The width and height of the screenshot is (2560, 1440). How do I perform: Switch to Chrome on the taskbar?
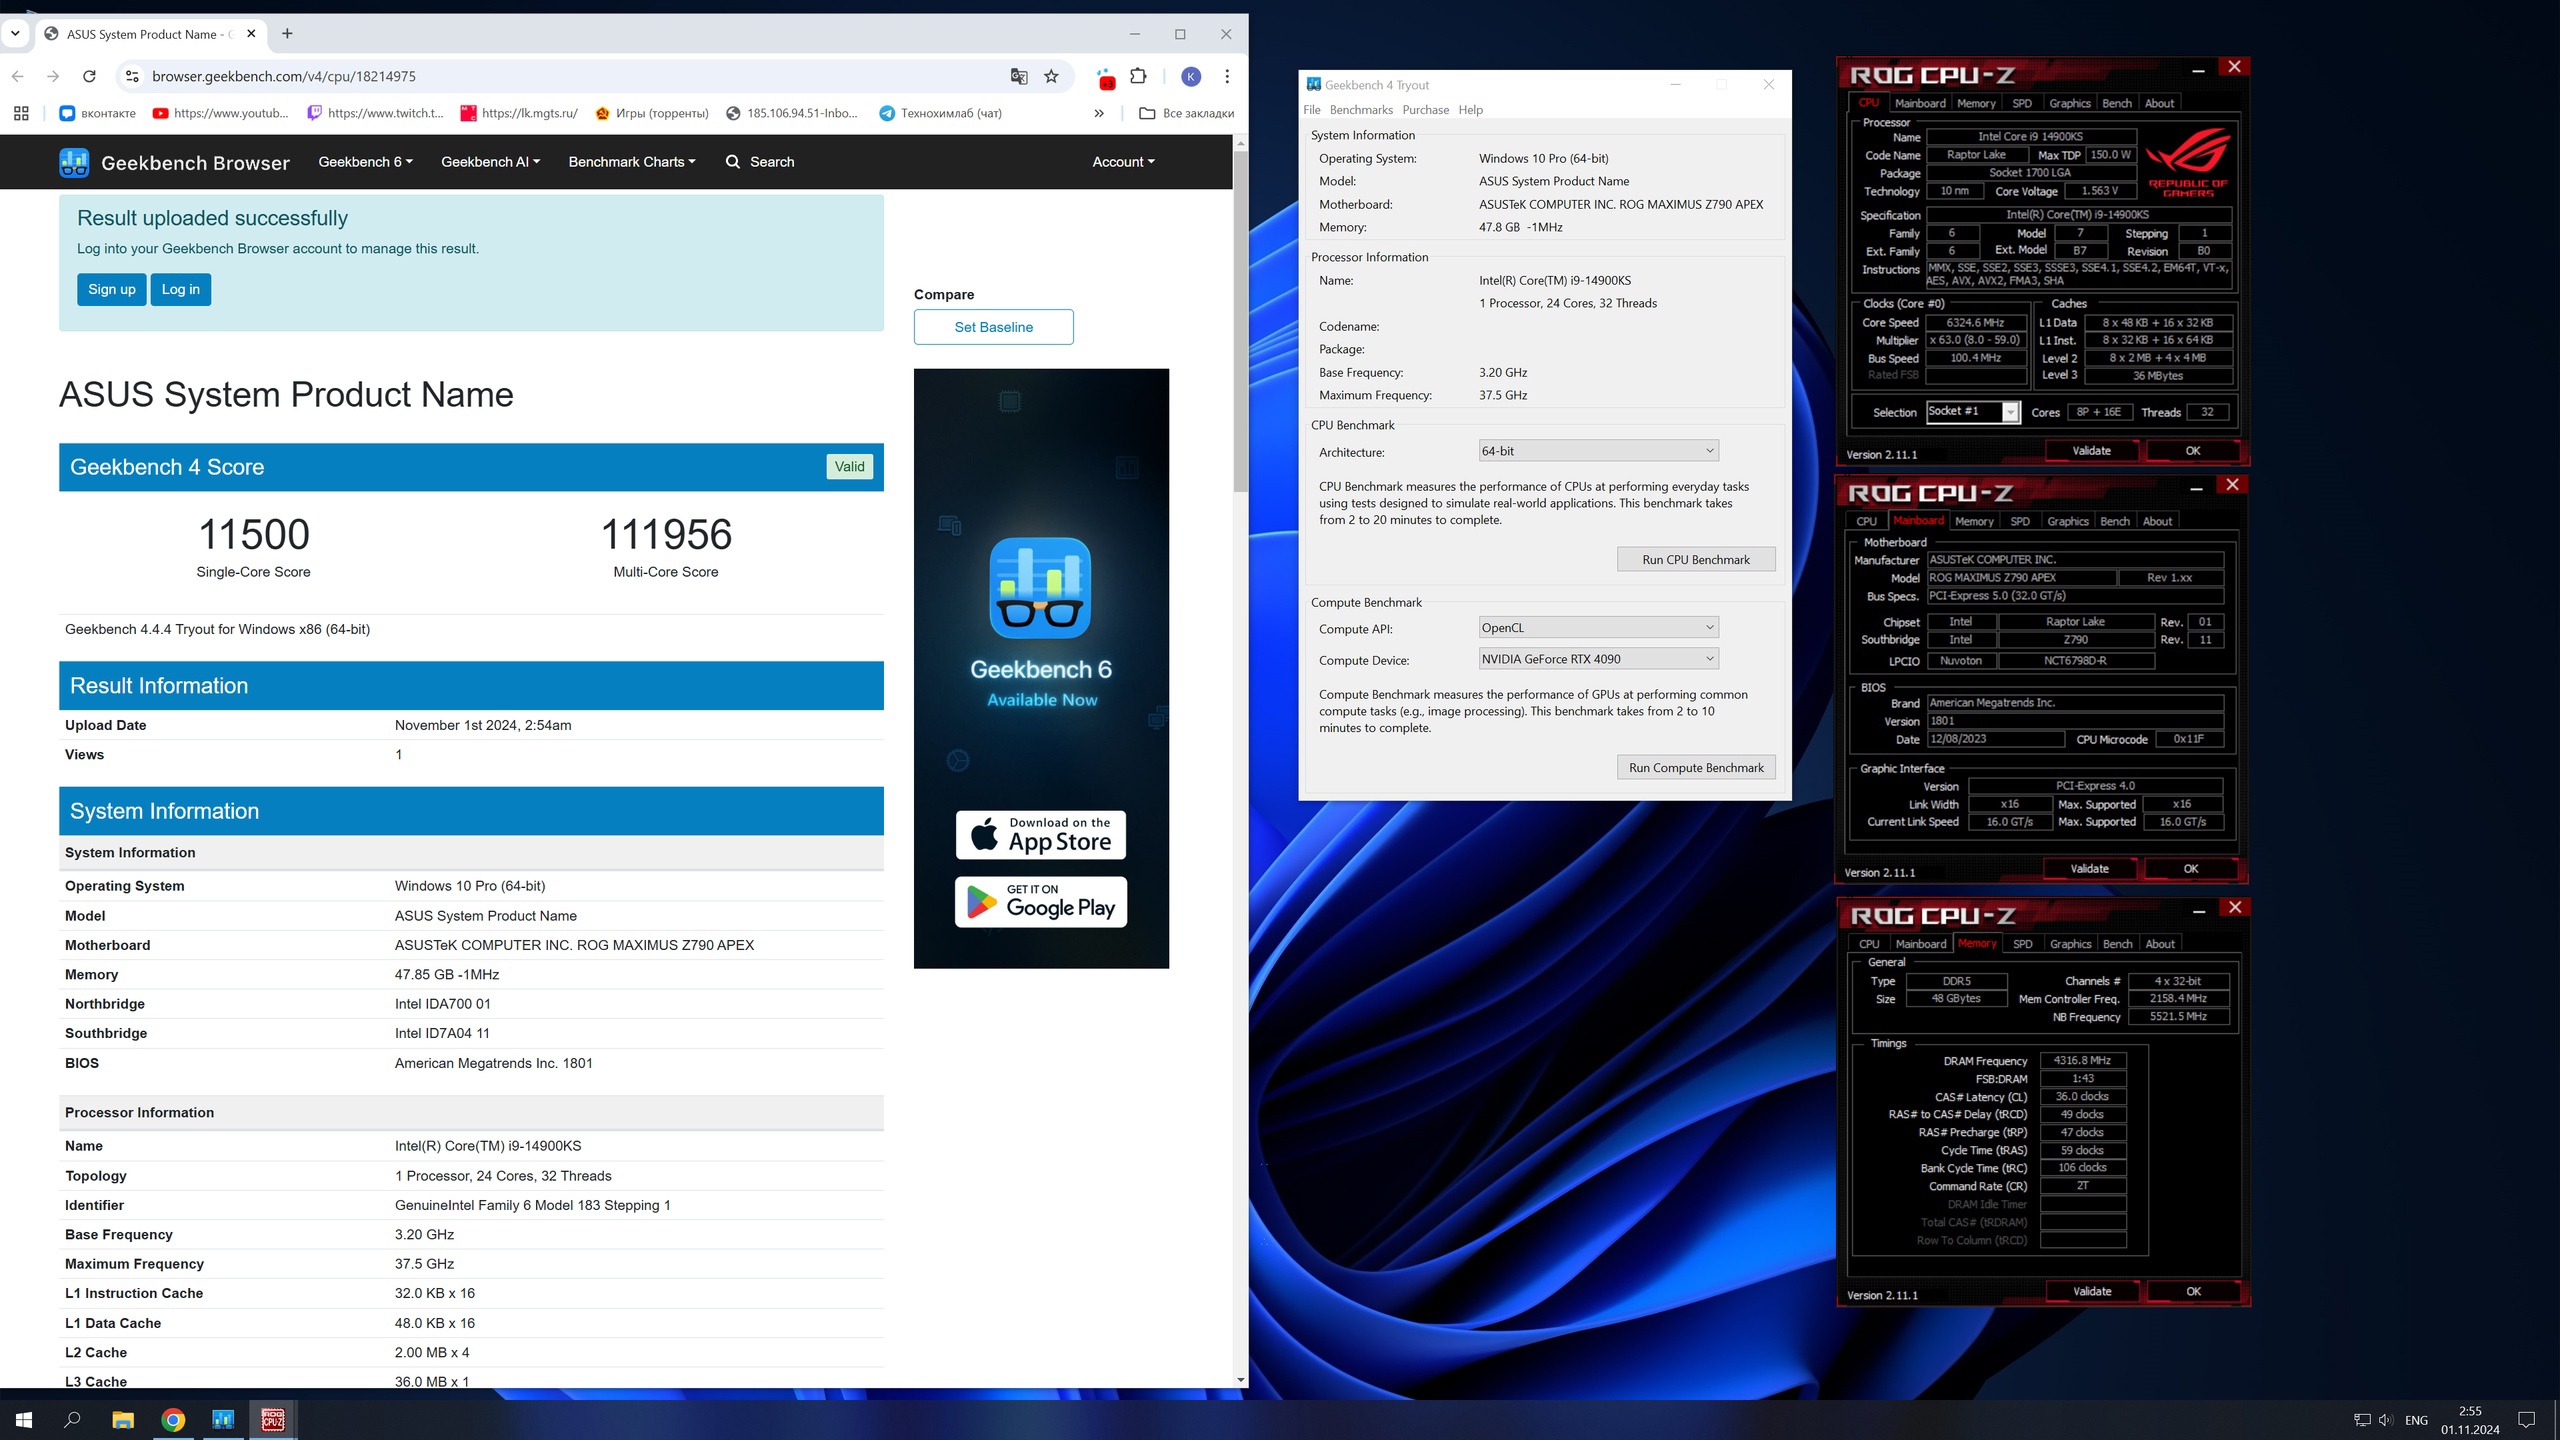173,1419
